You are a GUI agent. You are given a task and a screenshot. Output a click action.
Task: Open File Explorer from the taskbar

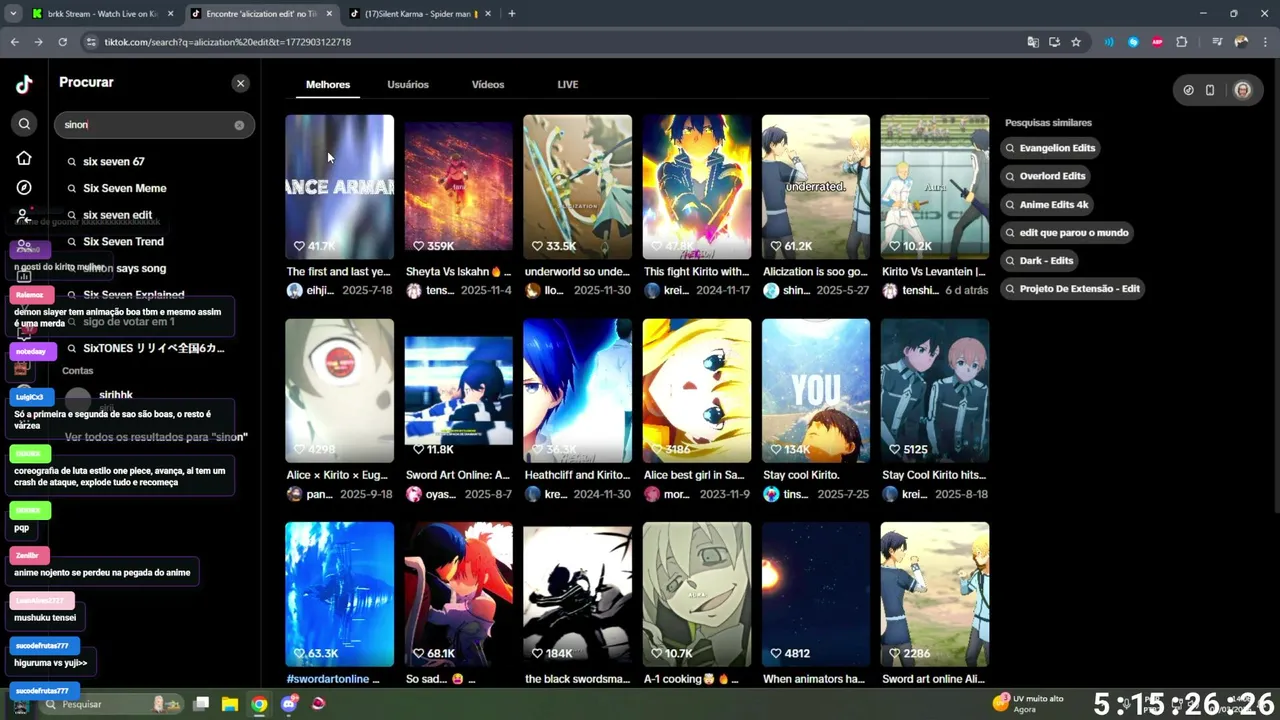point(229,704)
